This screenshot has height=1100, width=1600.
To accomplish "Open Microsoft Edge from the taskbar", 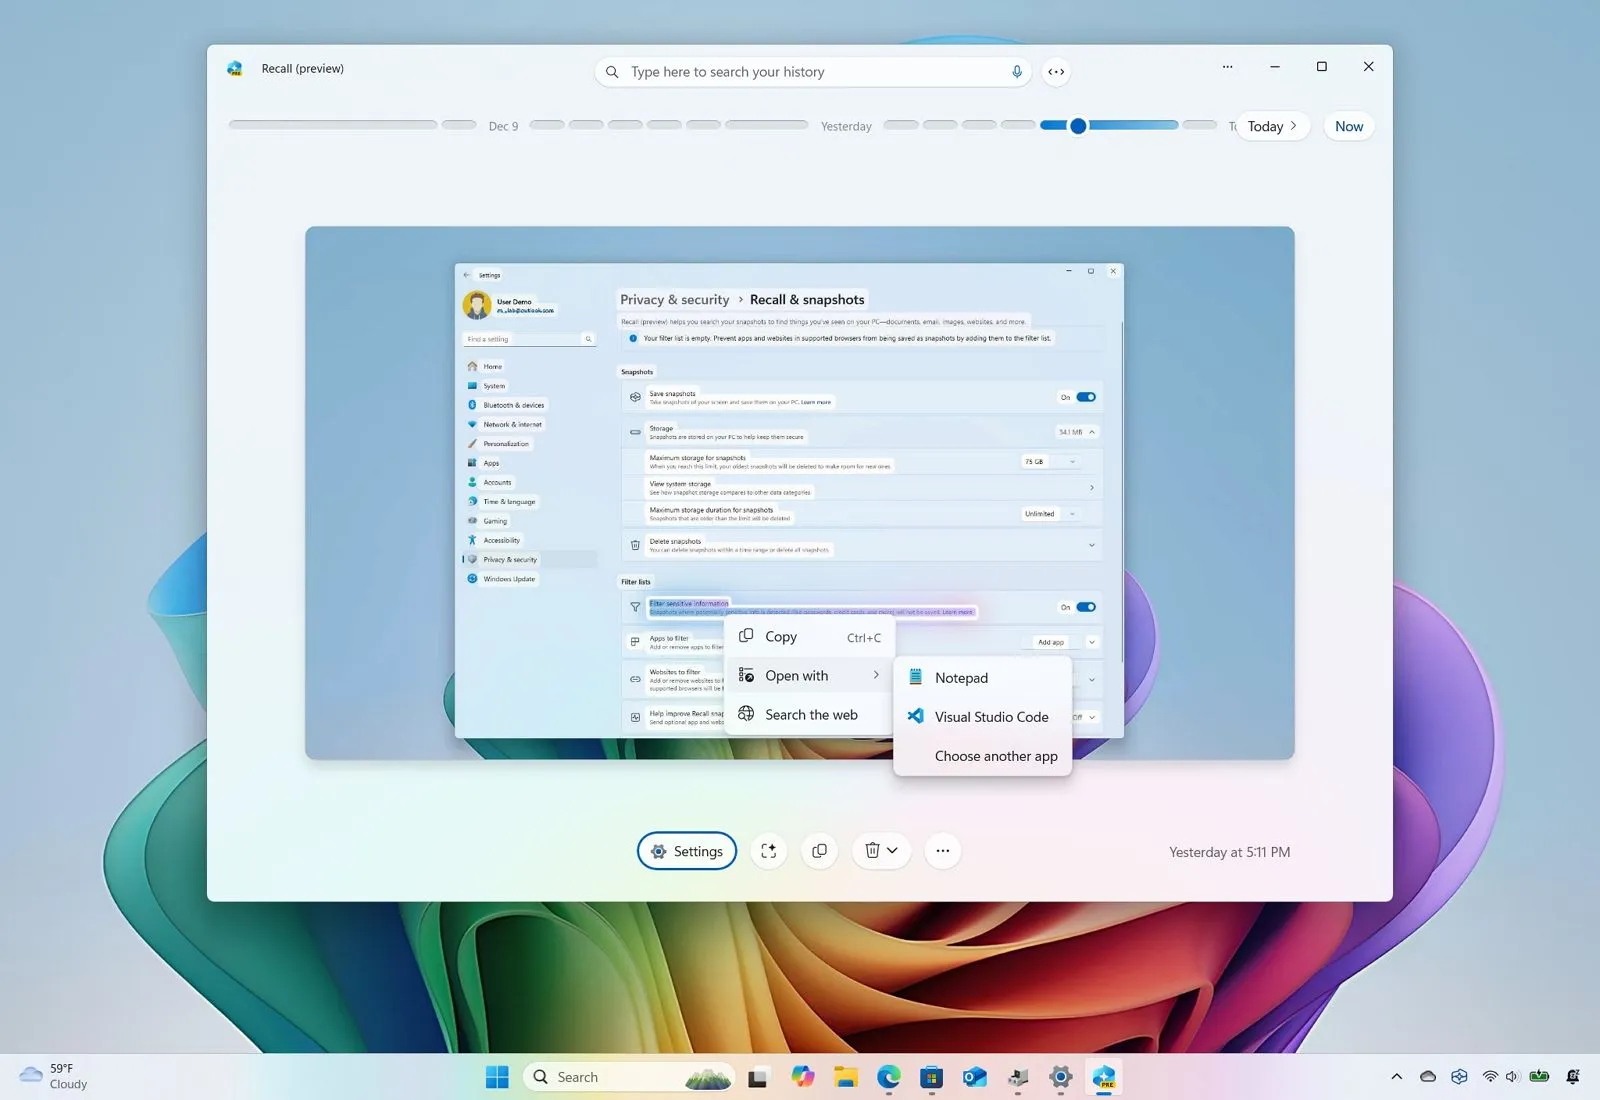I will (x=888, y=1077).
